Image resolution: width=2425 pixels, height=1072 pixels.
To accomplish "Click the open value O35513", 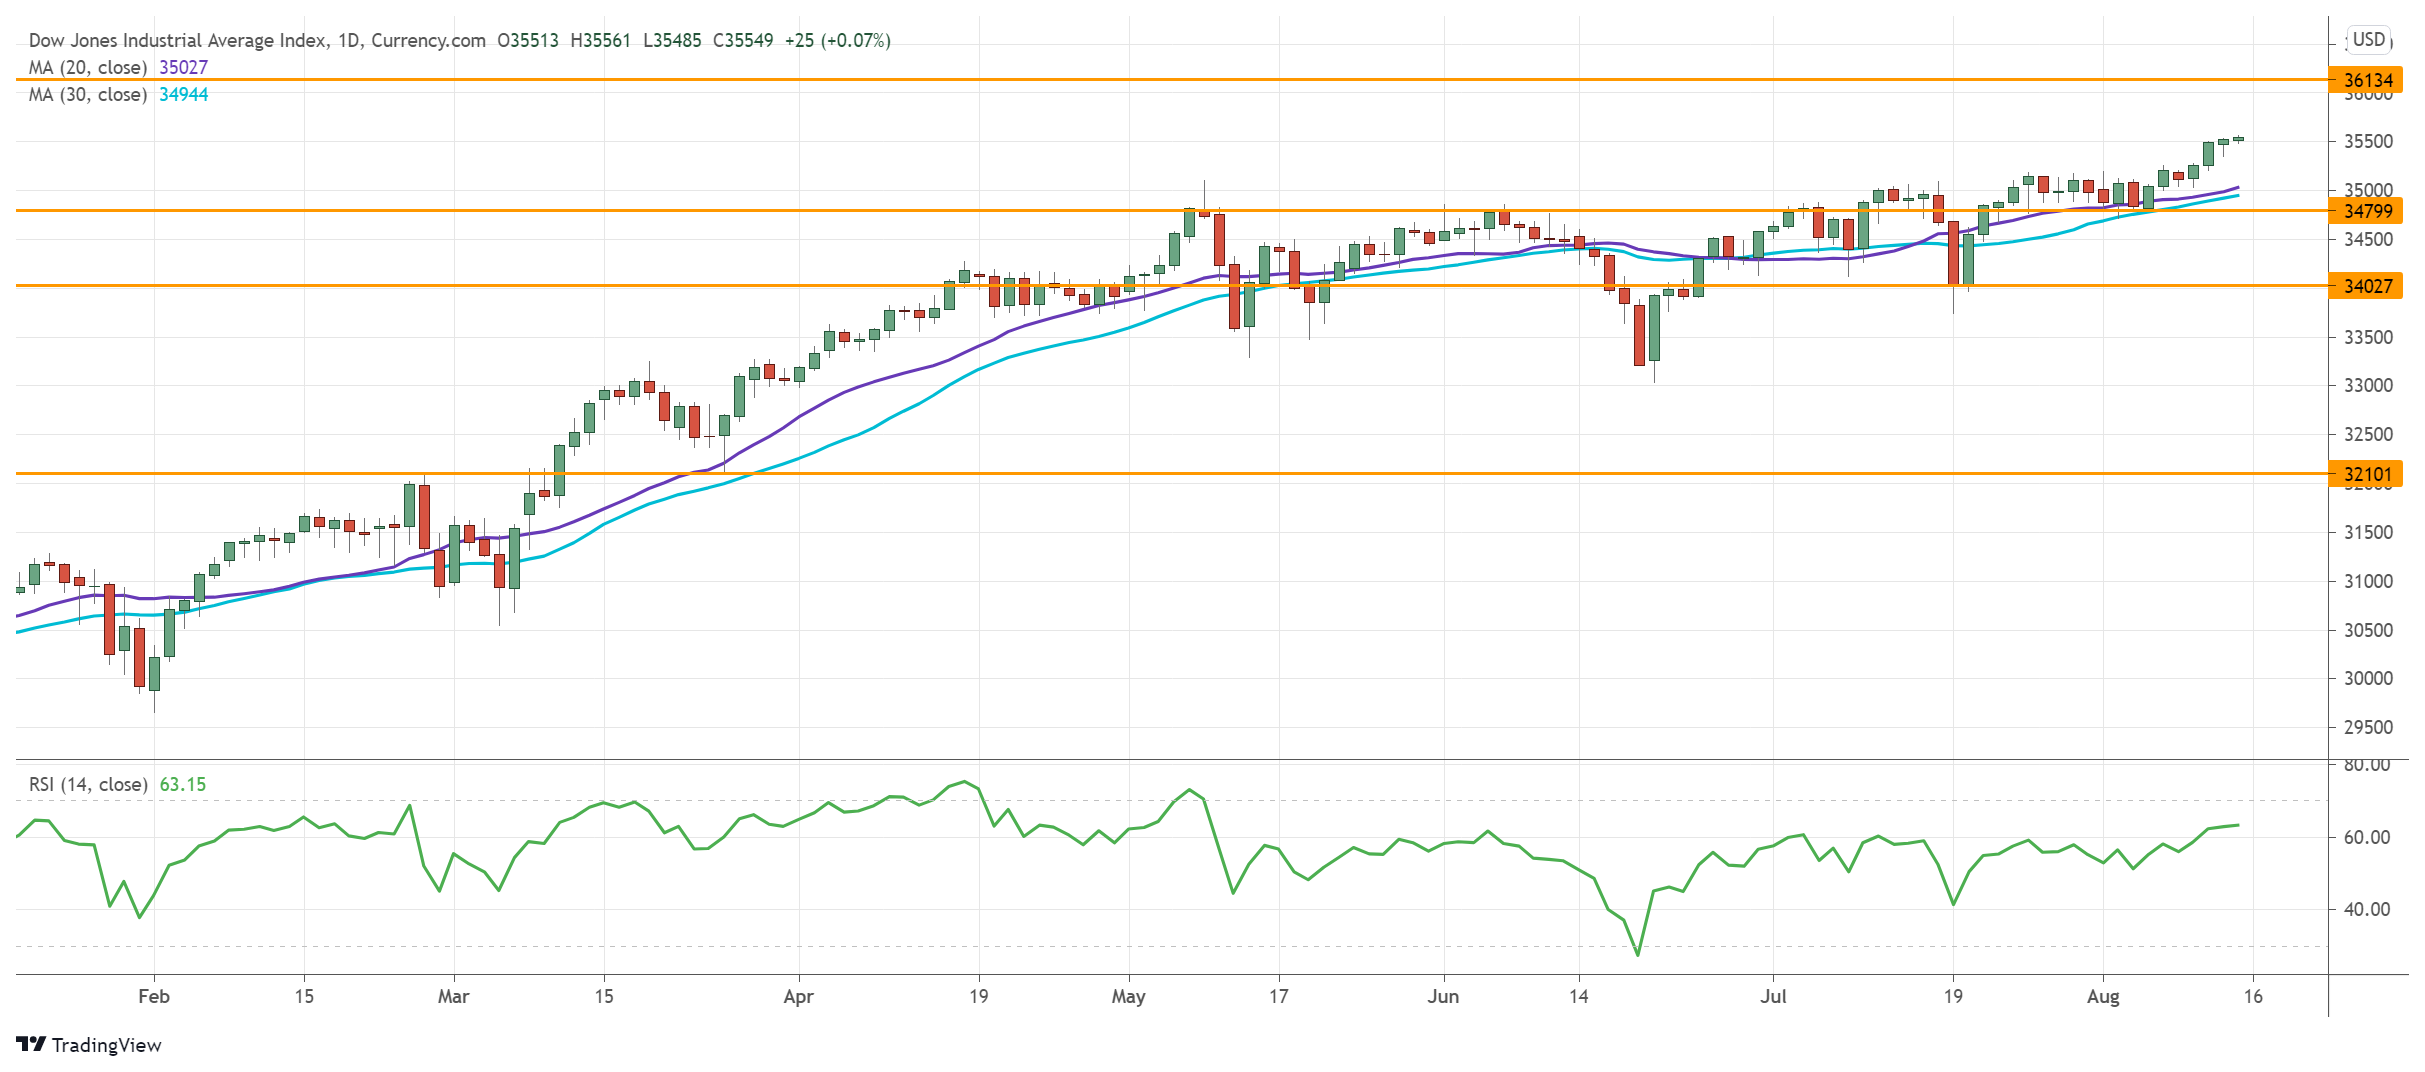I will pyautogui.click(x=528, y=40).
